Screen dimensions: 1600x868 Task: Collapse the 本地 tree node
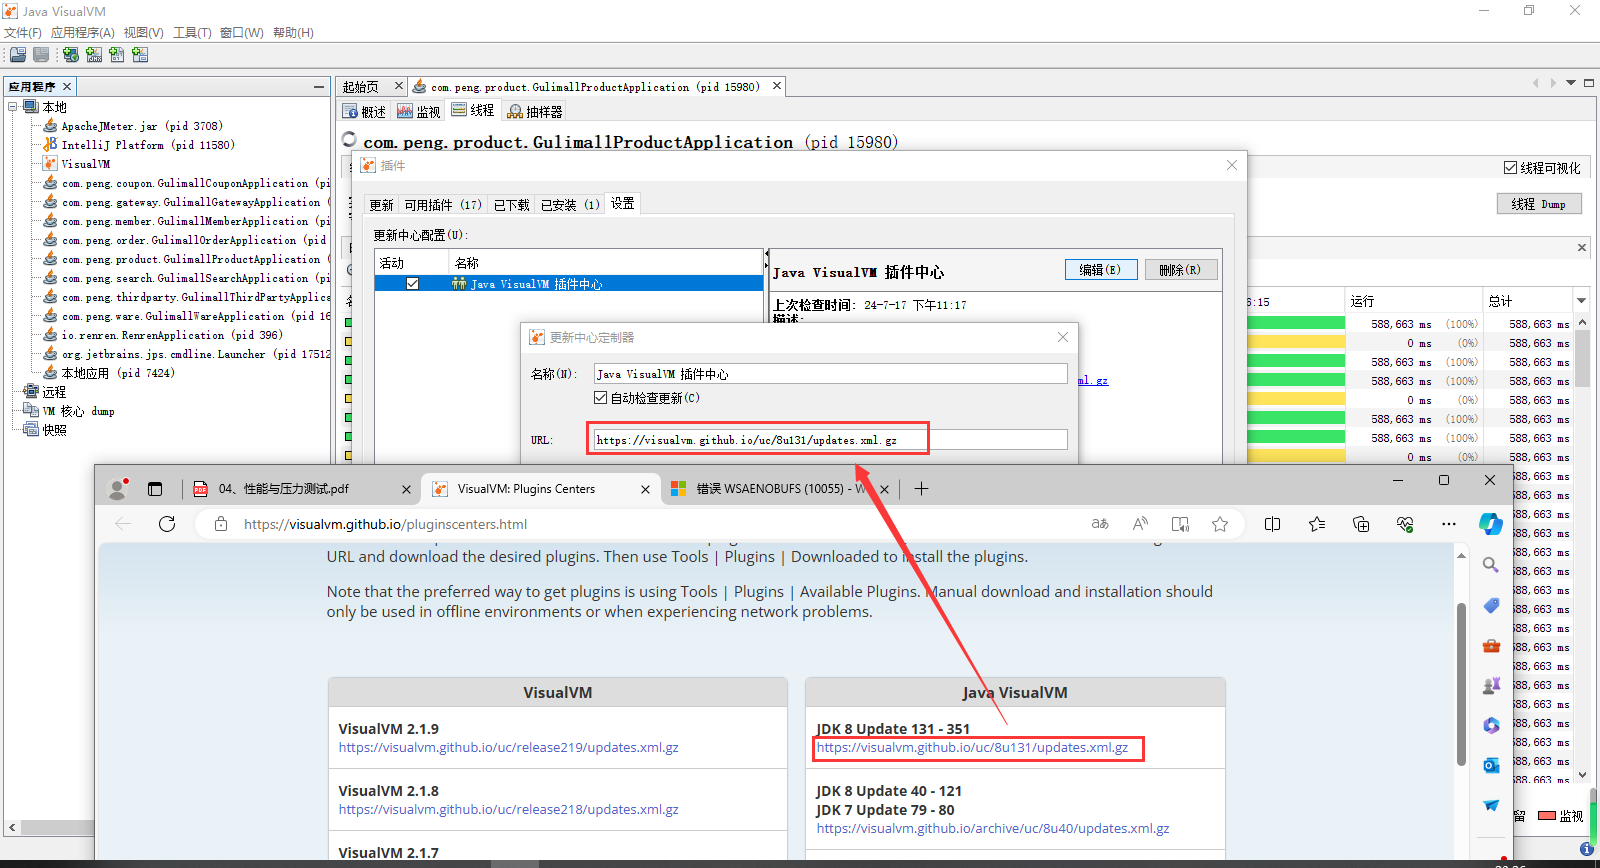click(13, 107)
